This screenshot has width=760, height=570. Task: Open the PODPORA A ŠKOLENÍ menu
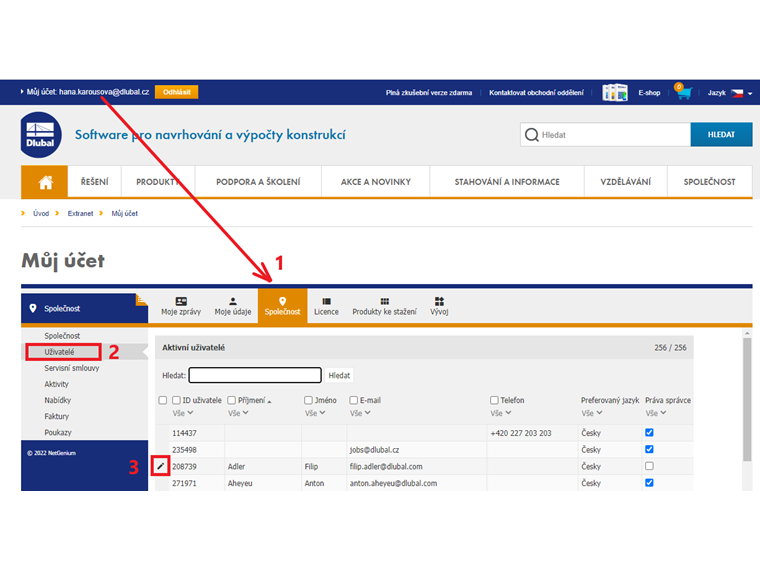(x=258, y=182)
